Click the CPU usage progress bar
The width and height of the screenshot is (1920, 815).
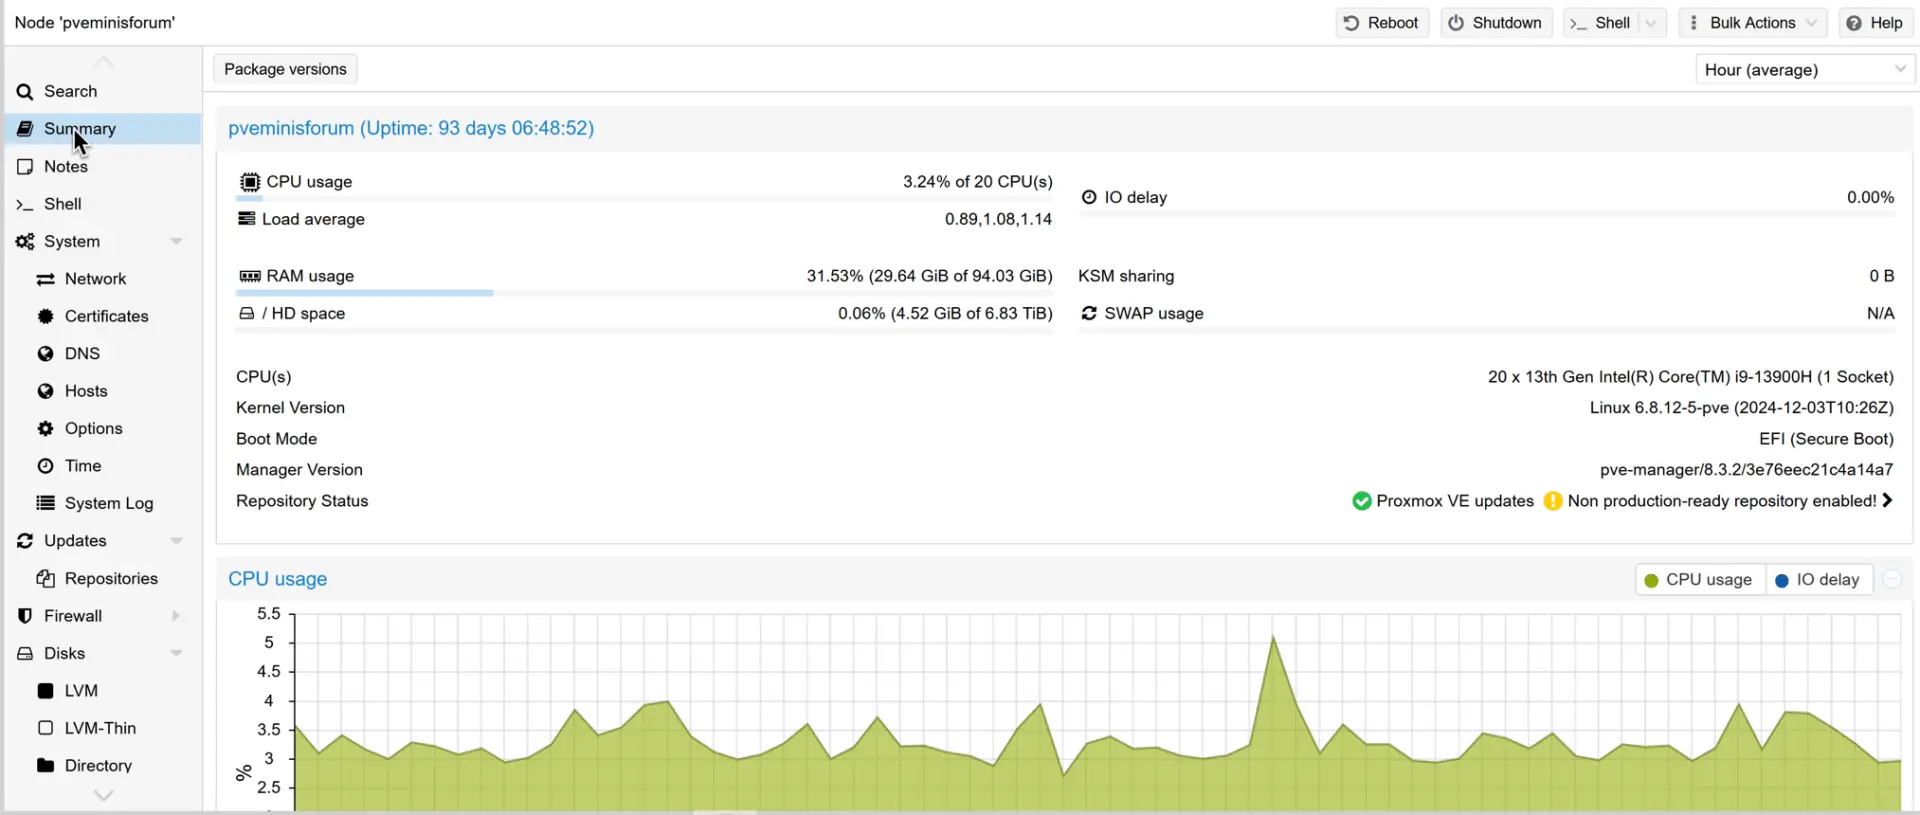(644, 199)
